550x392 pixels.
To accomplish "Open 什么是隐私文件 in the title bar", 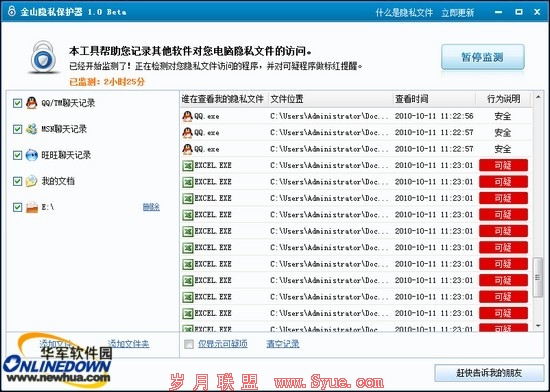I will click(404, 13).
